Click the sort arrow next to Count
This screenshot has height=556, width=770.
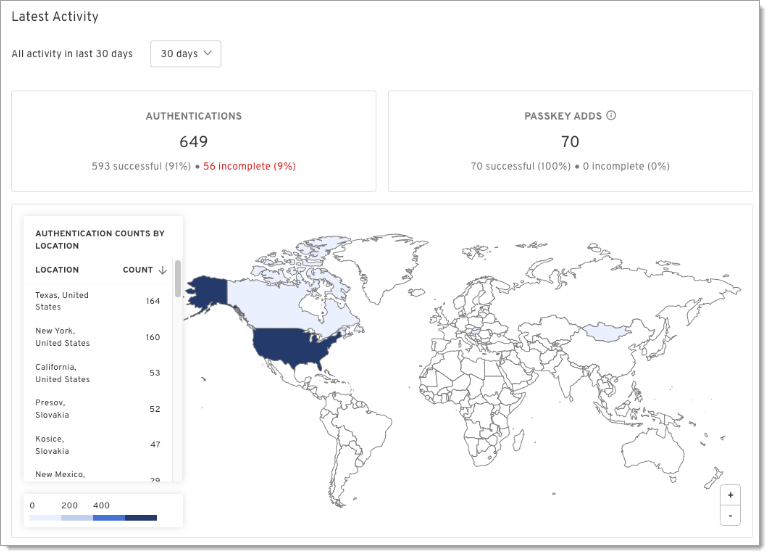[162, 270]
